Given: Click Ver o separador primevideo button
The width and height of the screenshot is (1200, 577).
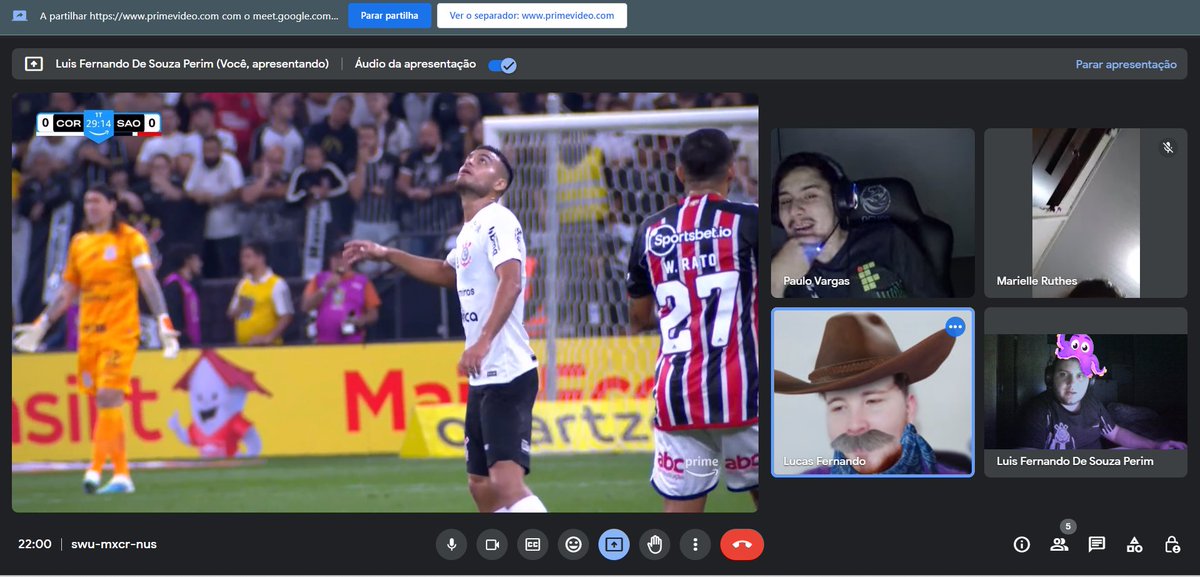Looking at the screenshot, I should point(532,16).
